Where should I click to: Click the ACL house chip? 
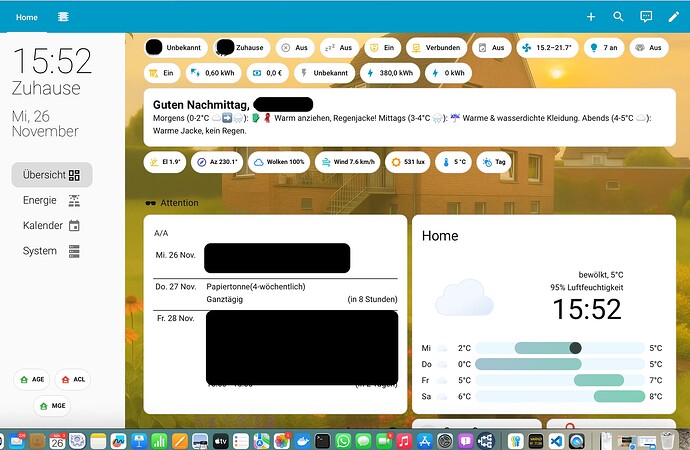pyautogui.click(x=73, y=380)
